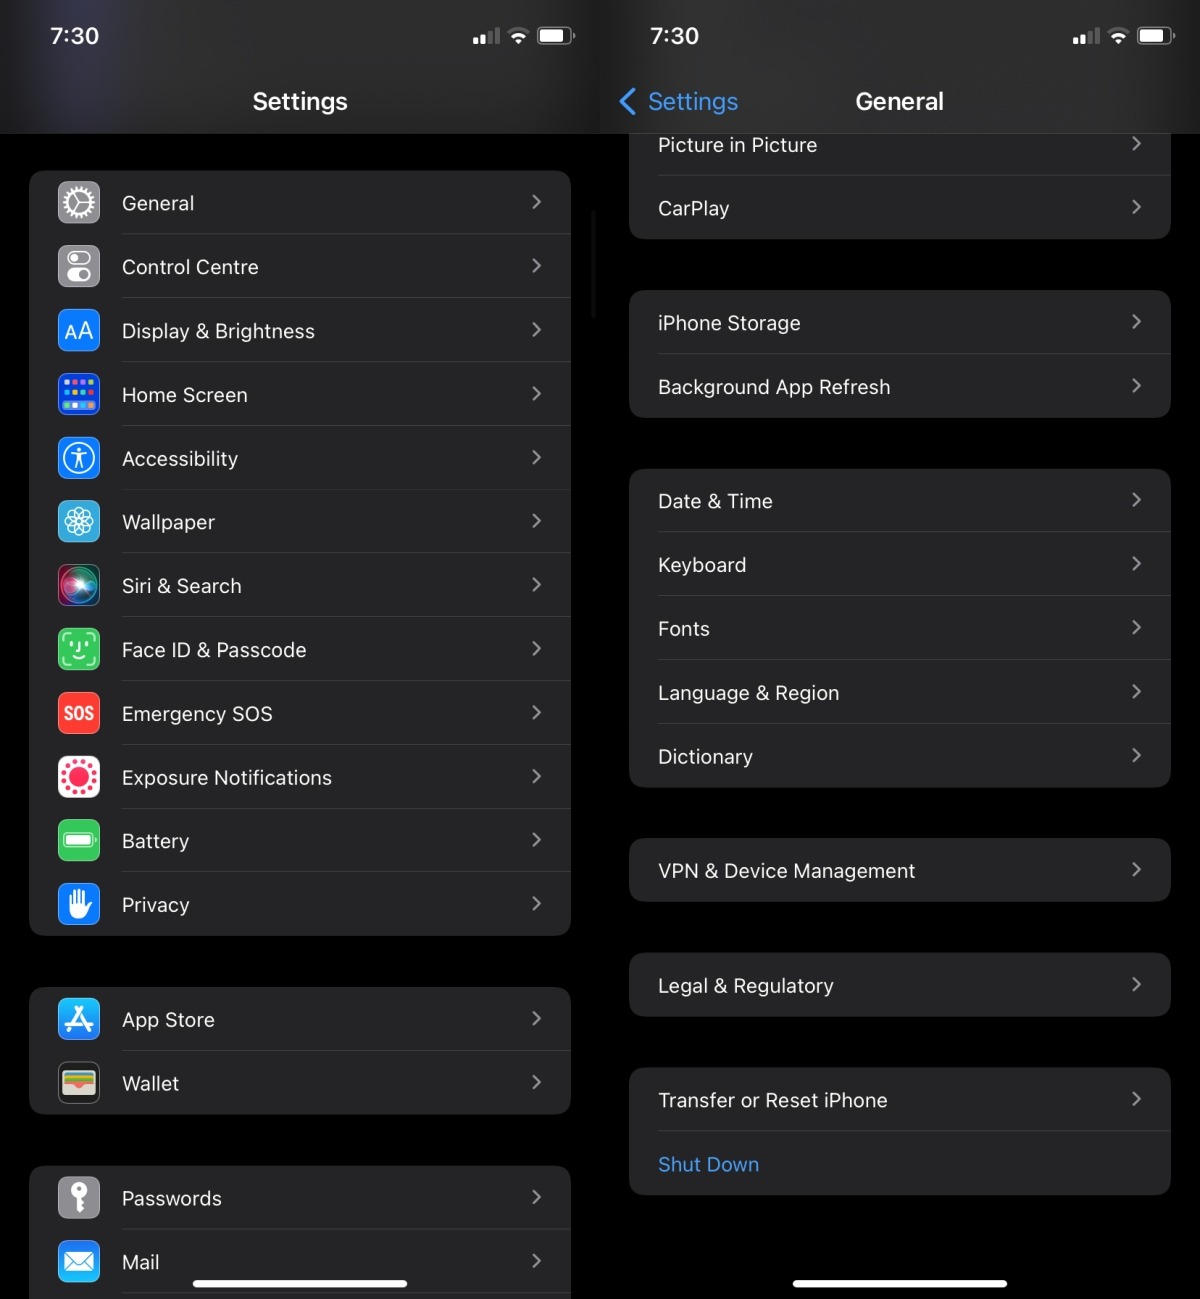Open the Keyboard settings
Viewport: 1200px width, 1299px height.
pos(900,564)
